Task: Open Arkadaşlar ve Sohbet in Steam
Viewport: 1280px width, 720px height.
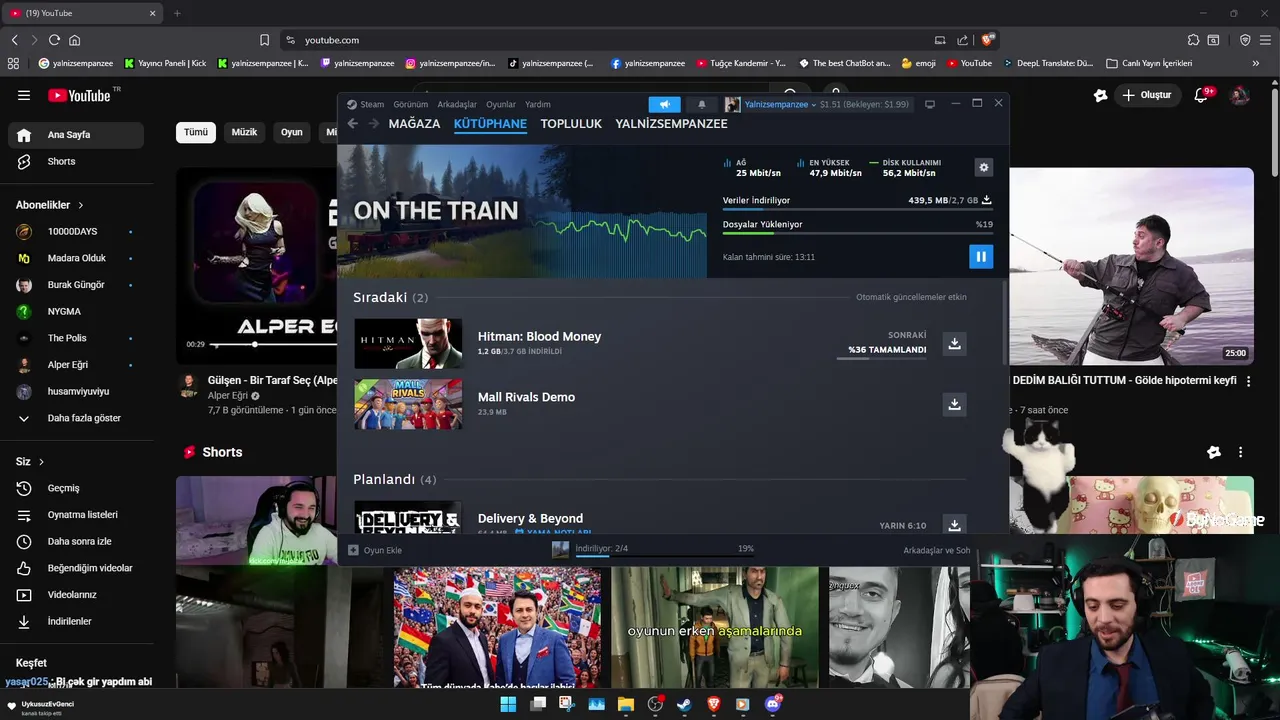Action: 936,550
